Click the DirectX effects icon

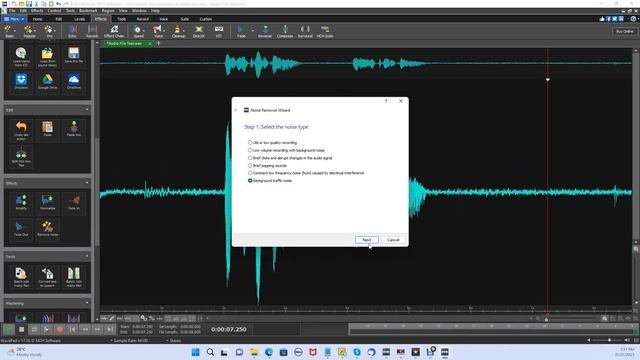(x=199, y=31)
